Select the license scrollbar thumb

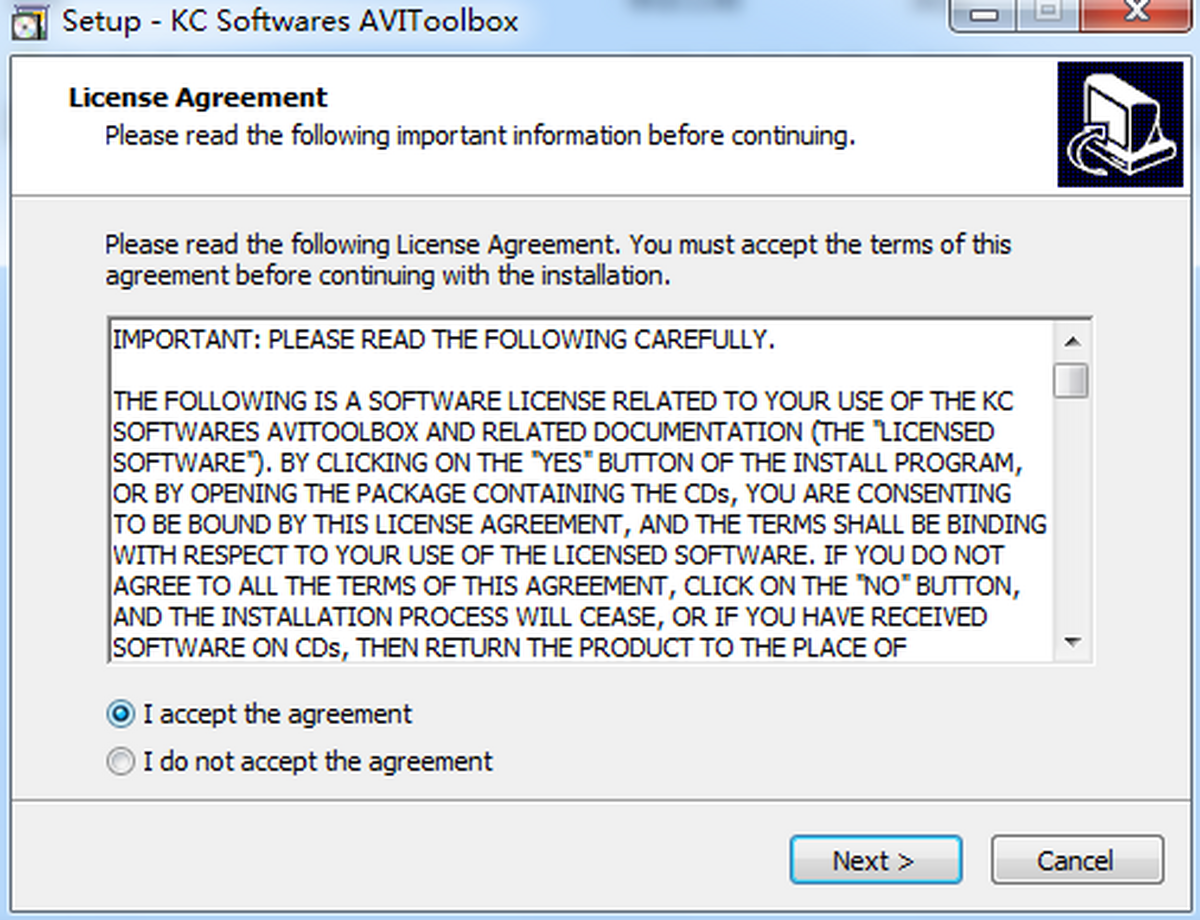click(1073, 380)
